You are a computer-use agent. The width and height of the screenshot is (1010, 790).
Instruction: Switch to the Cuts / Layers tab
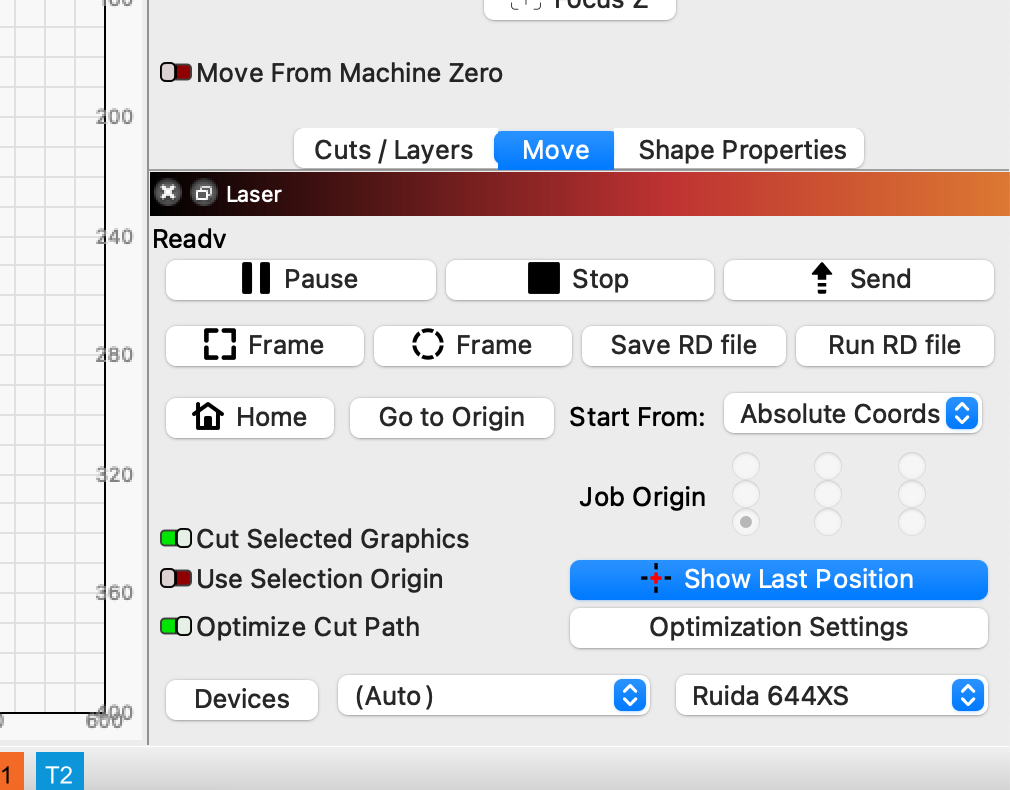point(393,150)
